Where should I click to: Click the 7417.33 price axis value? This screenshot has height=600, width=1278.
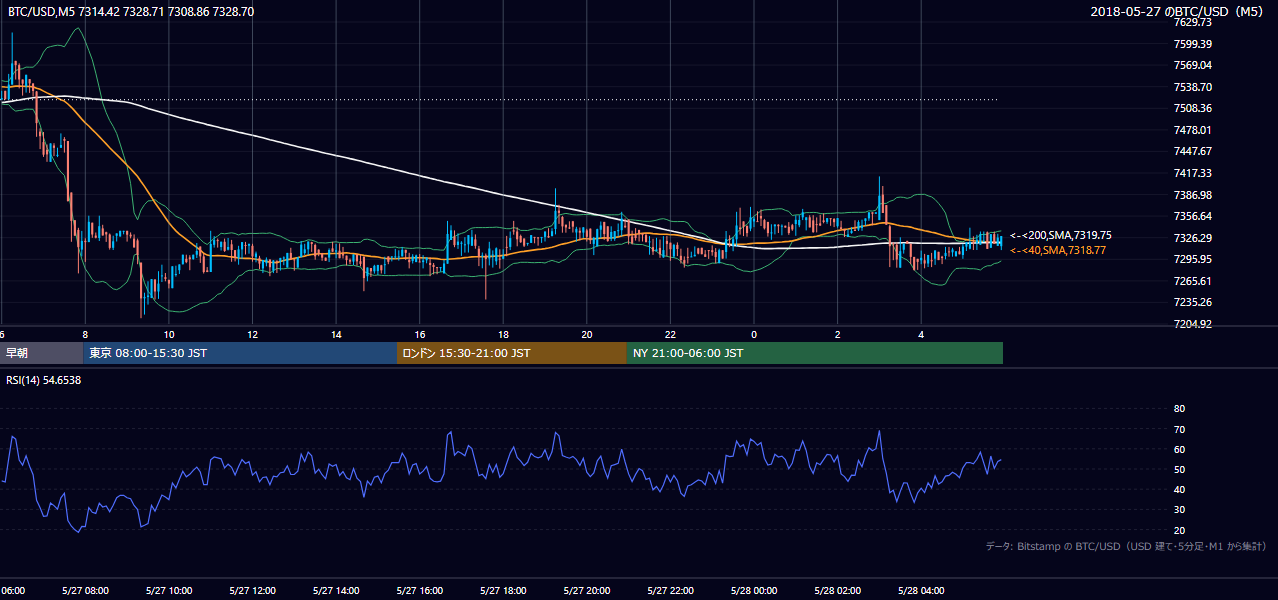(x=1192, y=173)
